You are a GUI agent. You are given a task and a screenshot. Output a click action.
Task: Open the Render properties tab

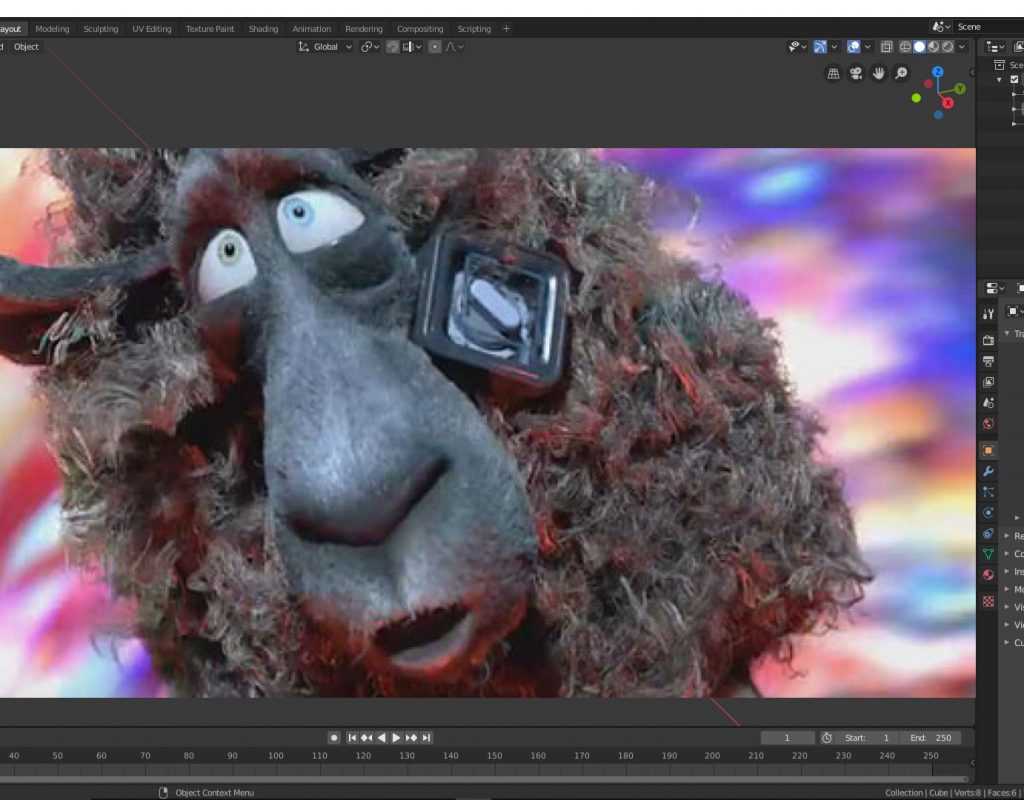point(988,340)
